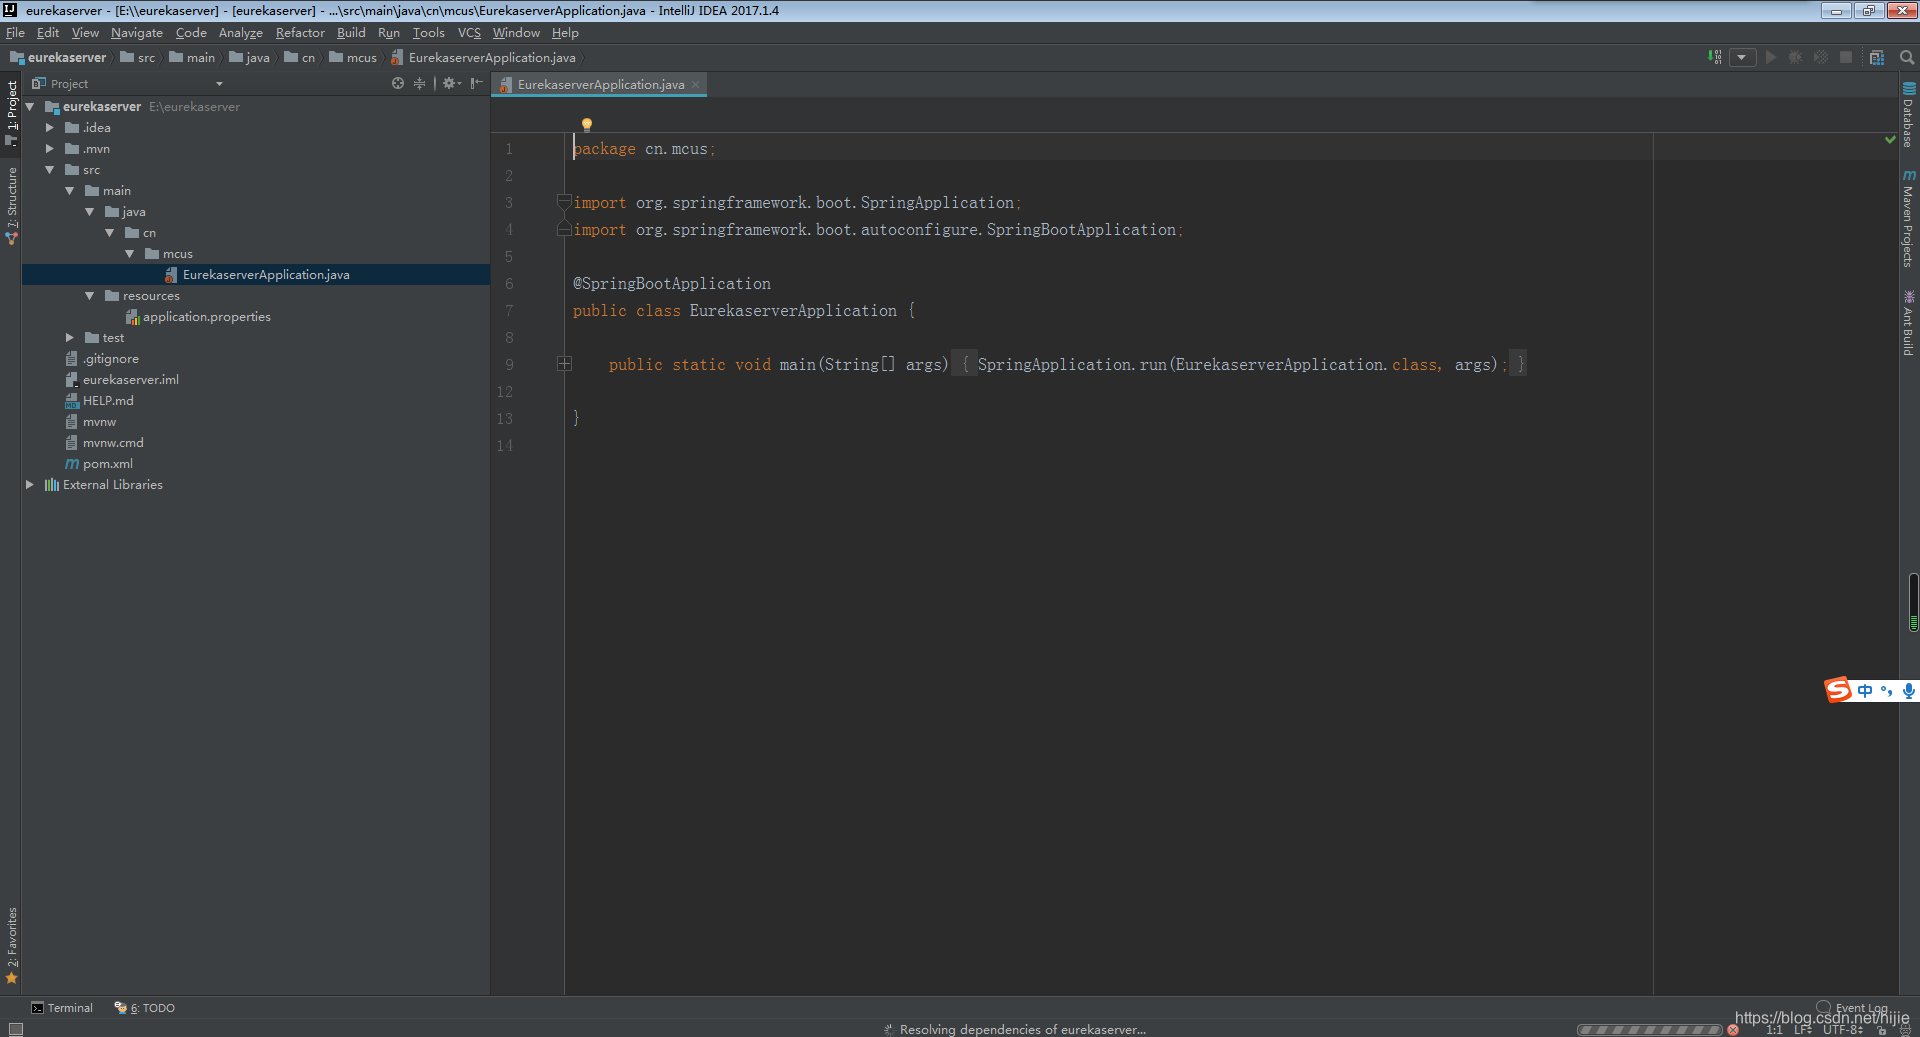Open the LF line separator selector
1920x1037 pixels.
(x=1803, y=1029)
